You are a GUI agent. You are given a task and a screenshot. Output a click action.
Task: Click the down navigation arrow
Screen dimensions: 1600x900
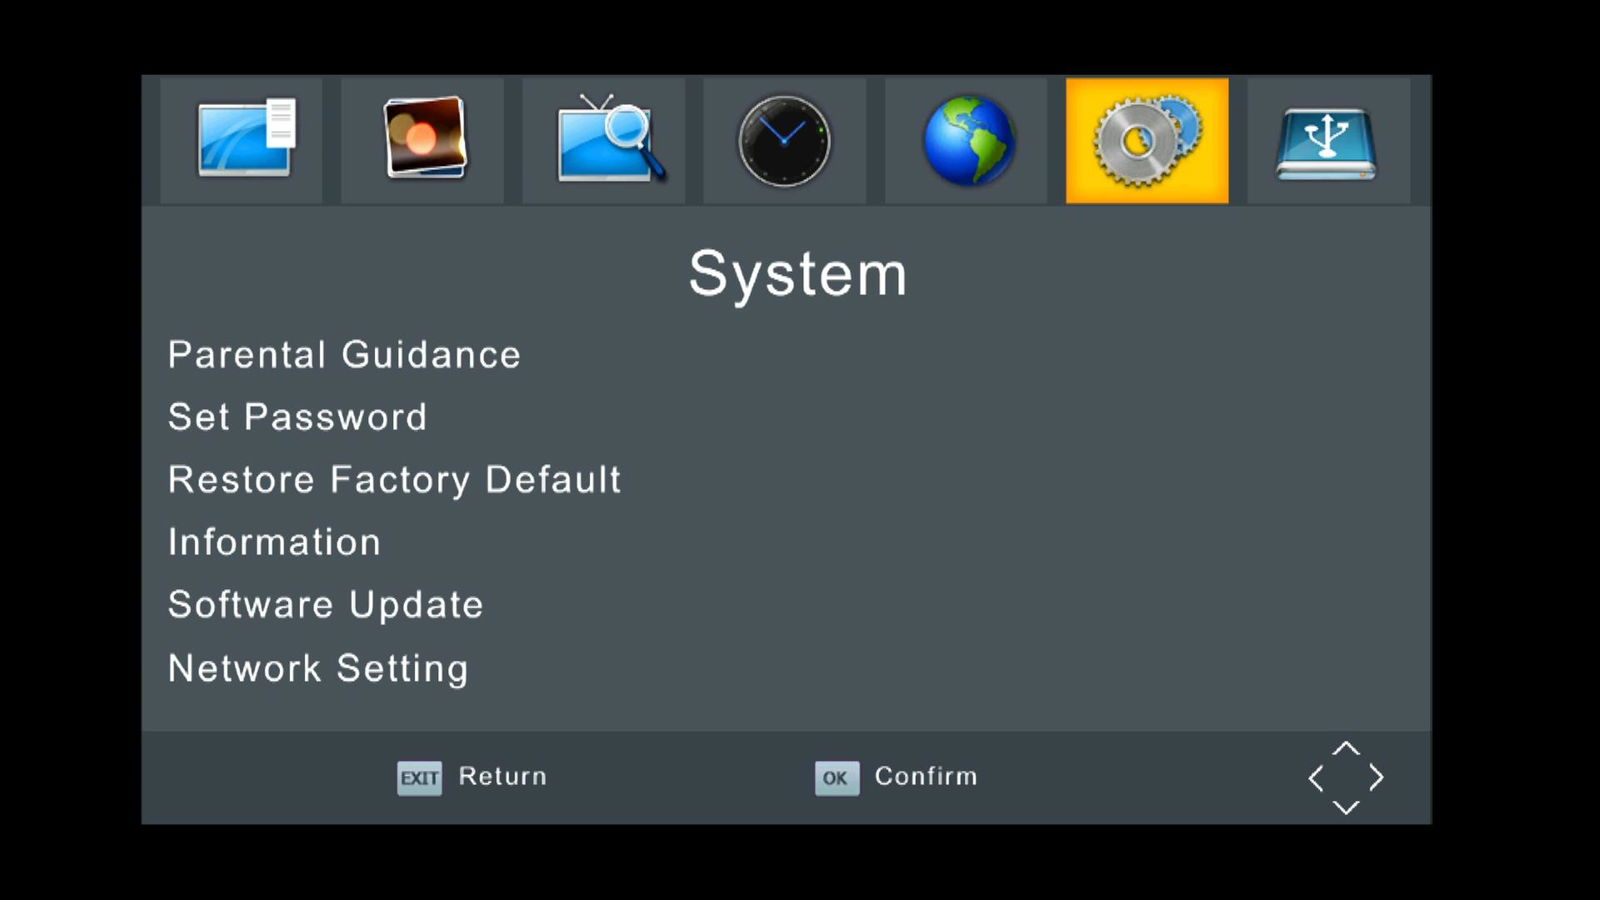(1346, 807)
